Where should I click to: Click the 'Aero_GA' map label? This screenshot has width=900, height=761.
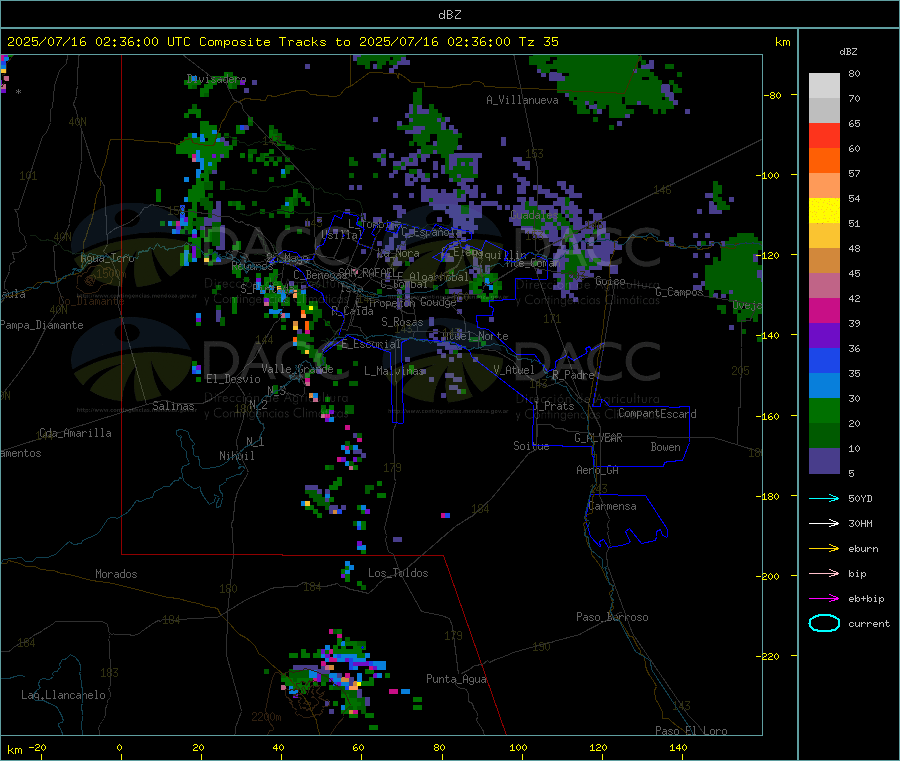point(598,470)
